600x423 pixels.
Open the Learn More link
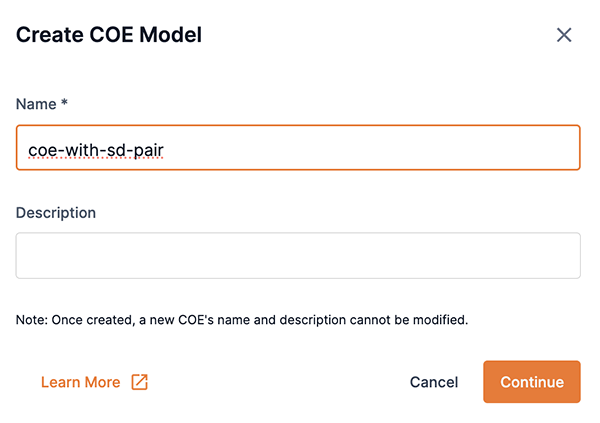(81, 382)
